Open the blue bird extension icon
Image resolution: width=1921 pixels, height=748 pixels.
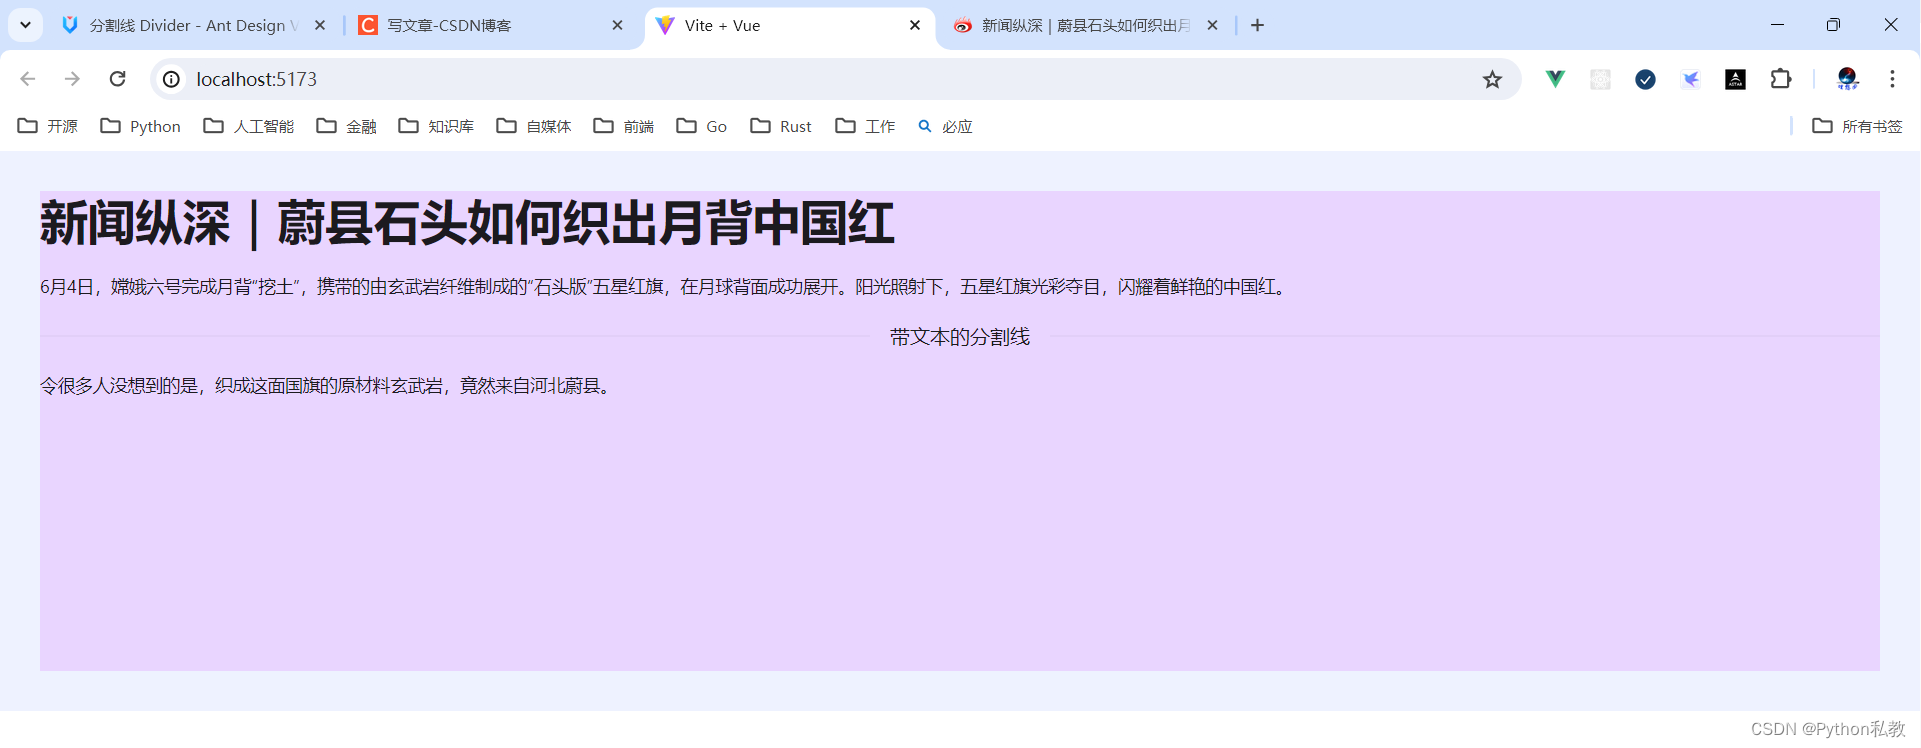click(x=1690, y=79)
